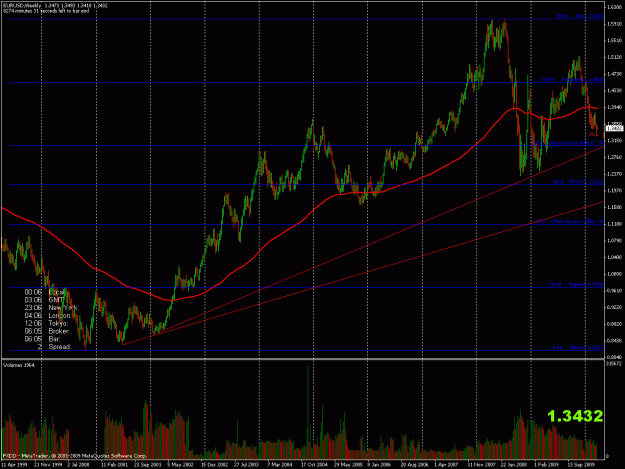Viewport: 625px width, 469px height.
Task: Click the 15 Dec 2002 date label
Action: 214,465
